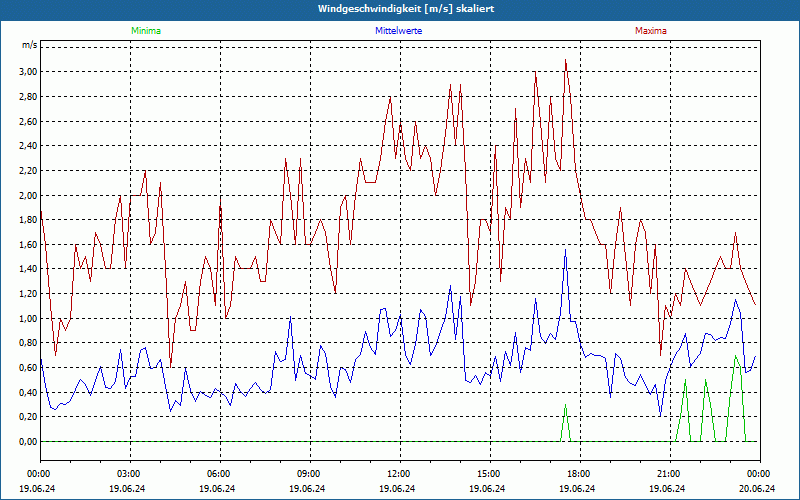Click the 1,20 y-axis value

pyautogui.click(x=28, y=294)
